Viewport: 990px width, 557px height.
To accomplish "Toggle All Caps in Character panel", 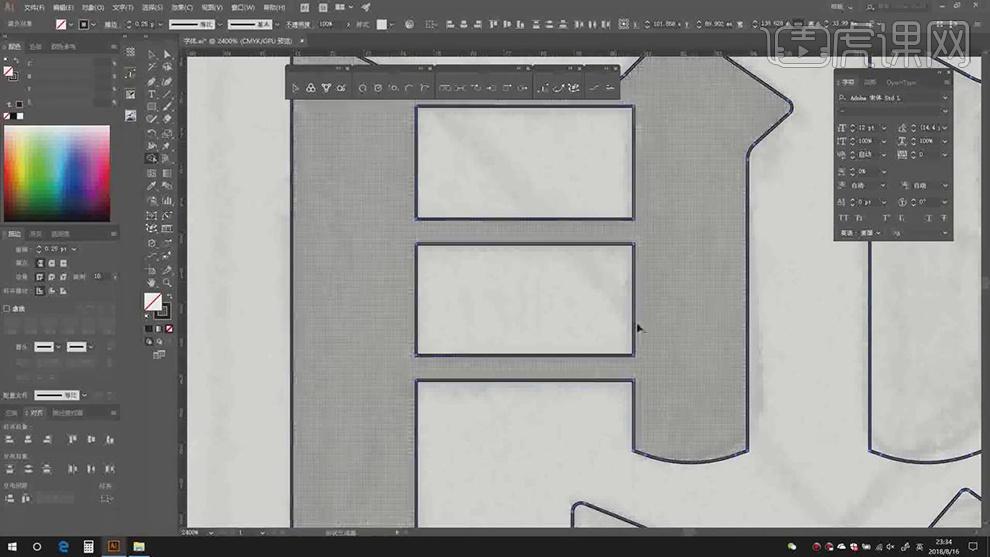I will 844,218.
